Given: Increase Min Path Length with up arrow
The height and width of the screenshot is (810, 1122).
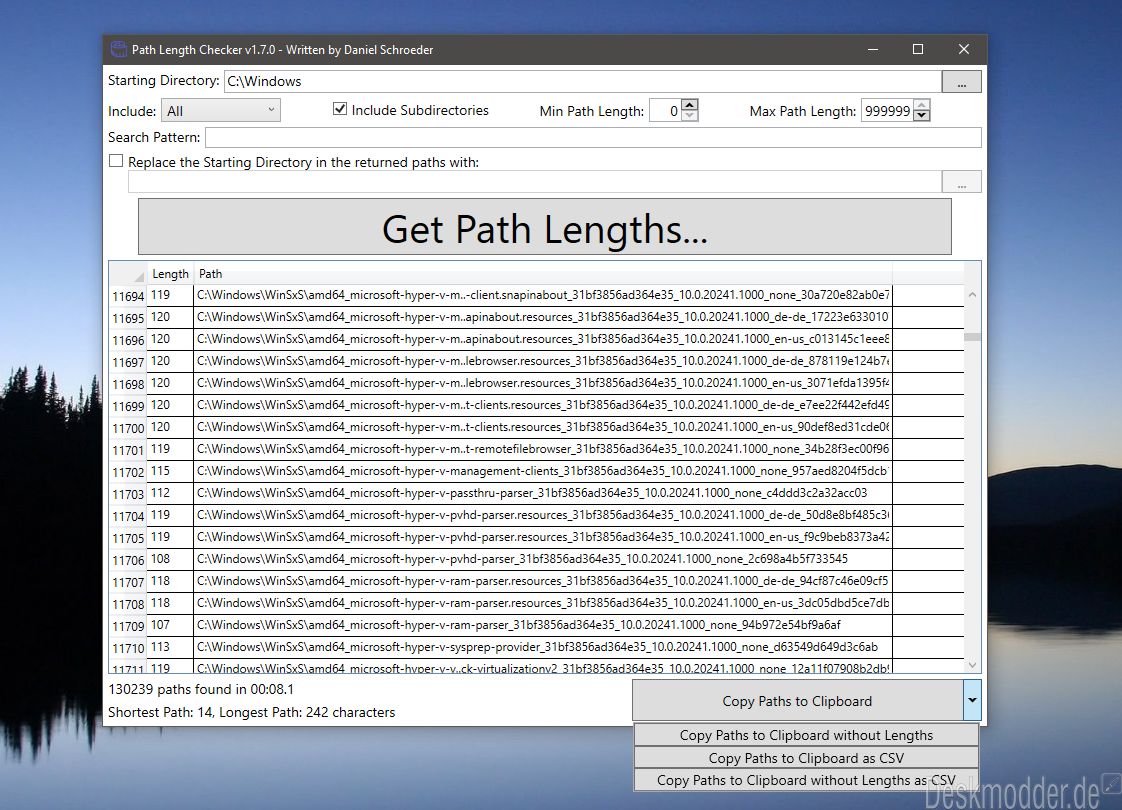Looking at the screenshot, I should [689, 104].
